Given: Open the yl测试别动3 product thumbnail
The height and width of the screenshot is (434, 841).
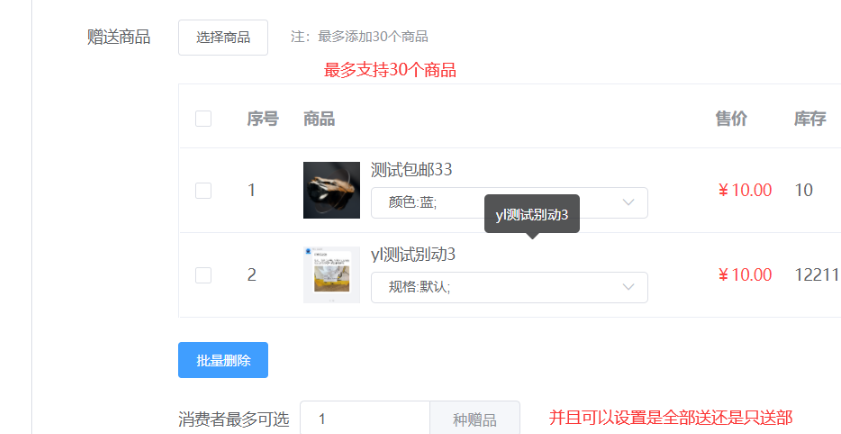Looking at the screenshot, I should point(331,275).
